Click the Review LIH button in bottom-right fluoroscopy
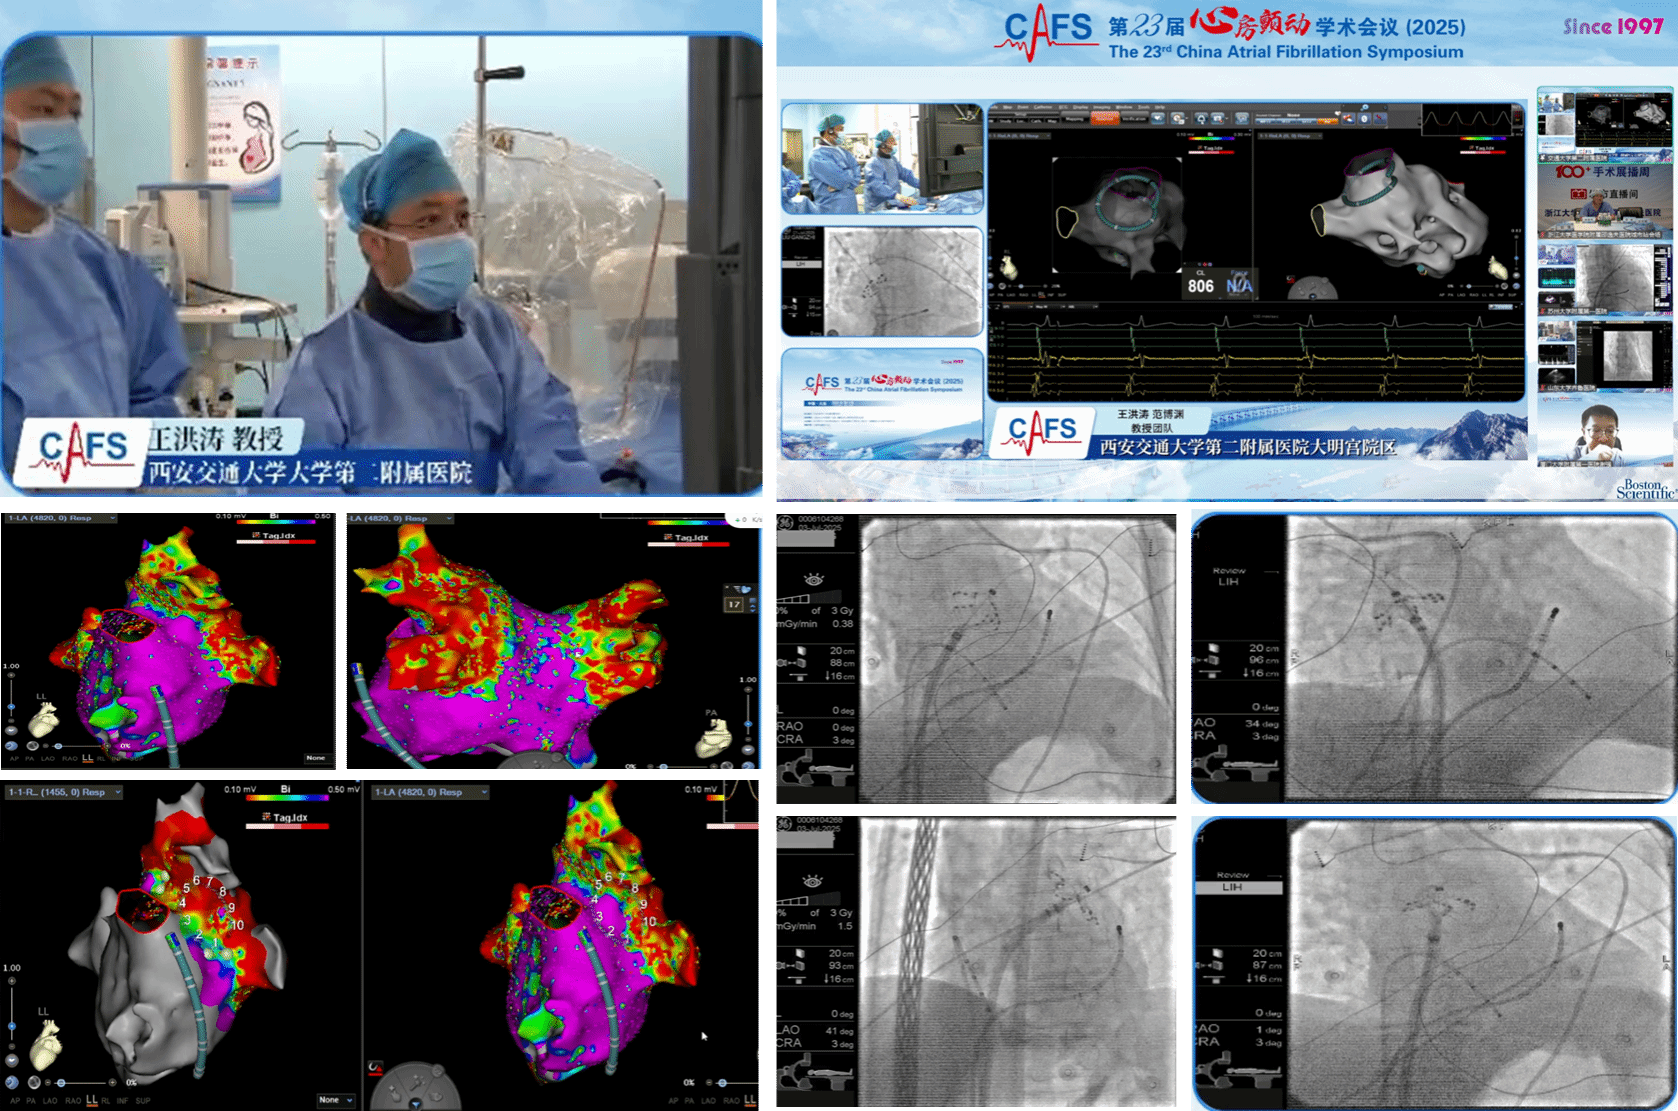 pyautogui.click(x=1232, y=887)
